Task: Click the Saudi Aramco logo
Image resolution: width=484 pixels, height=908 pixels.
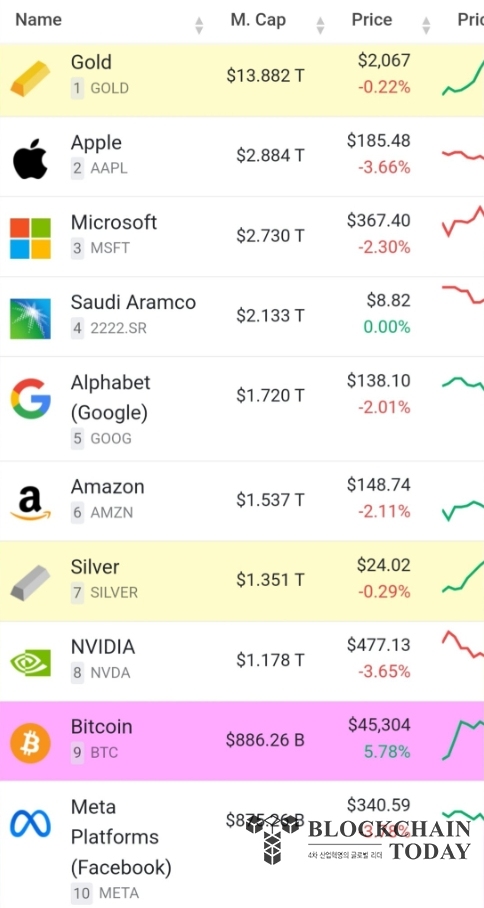Action: coord(30,318)
